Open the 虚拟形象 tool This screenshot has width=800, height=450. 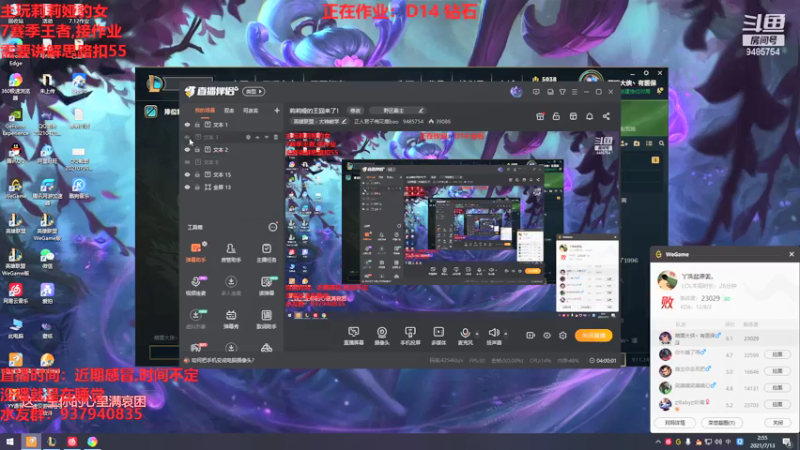(x=195, y=319)
